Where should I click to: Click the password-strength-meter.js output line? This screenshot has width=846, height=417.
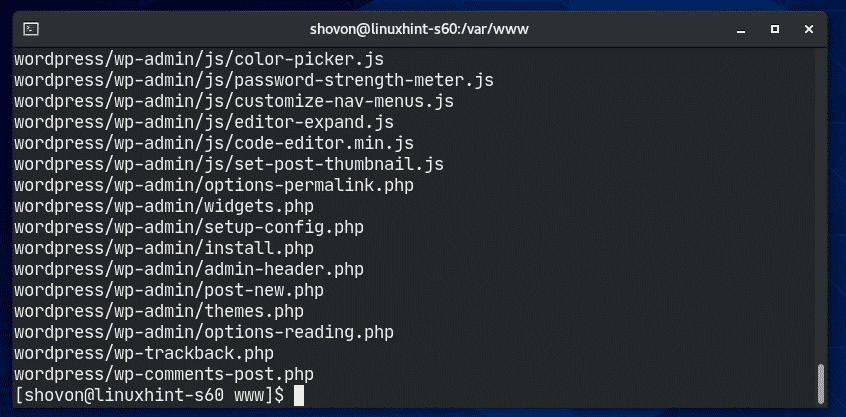(x=254, y=80)
